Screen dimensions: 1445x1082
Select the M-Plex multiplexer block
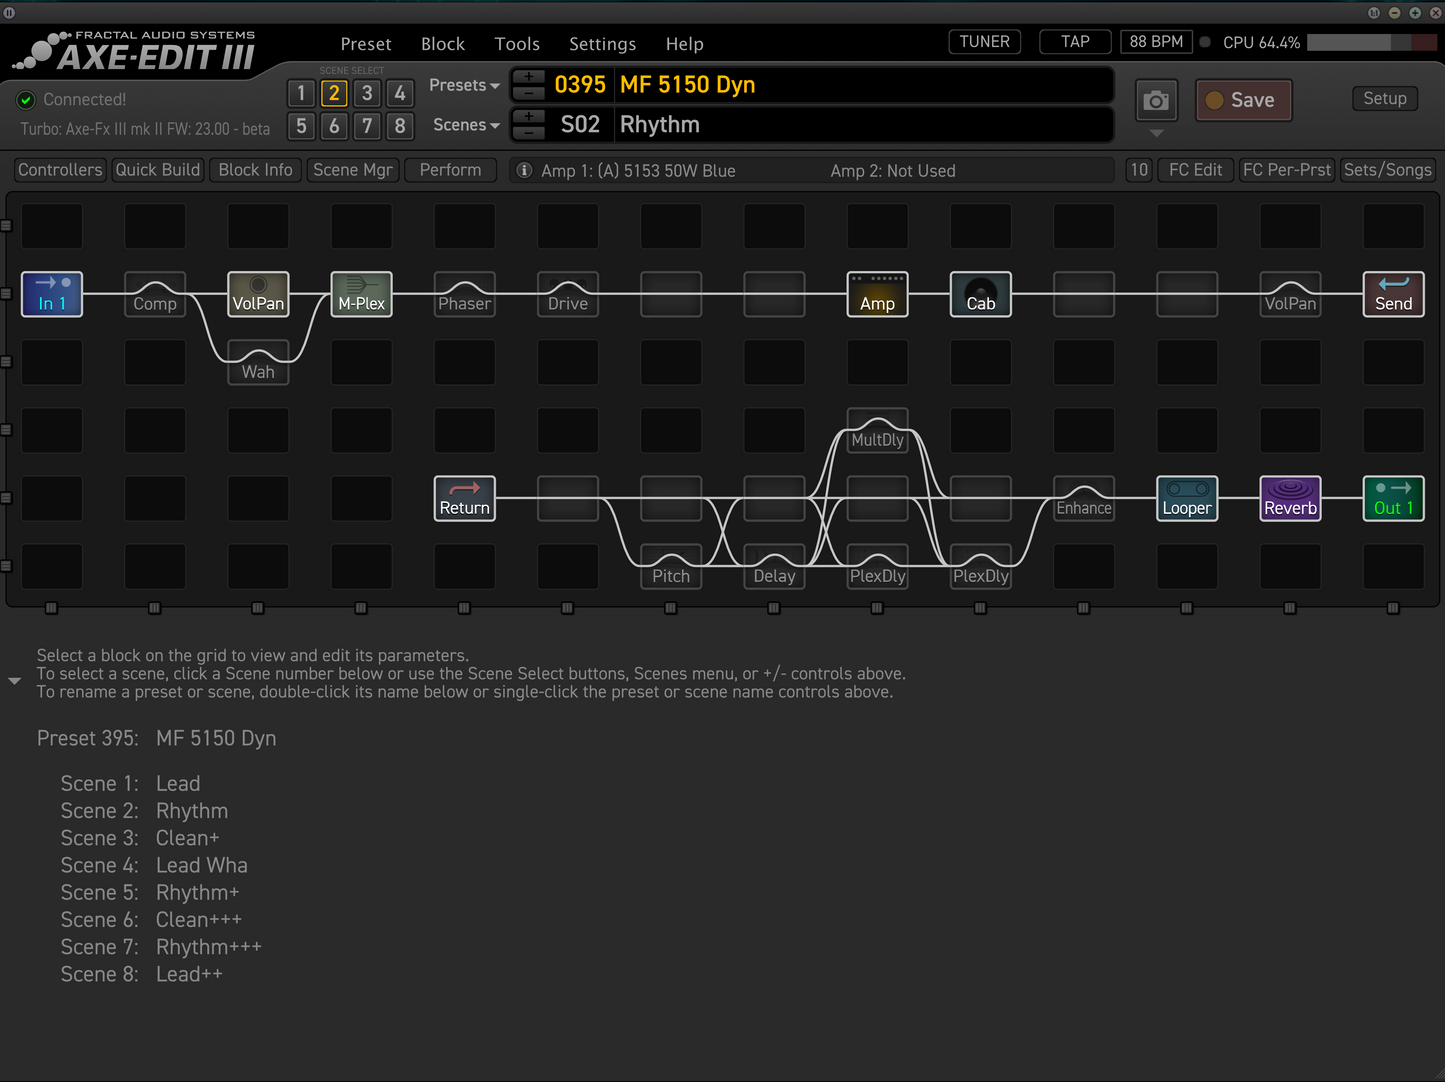click(361, 294)
